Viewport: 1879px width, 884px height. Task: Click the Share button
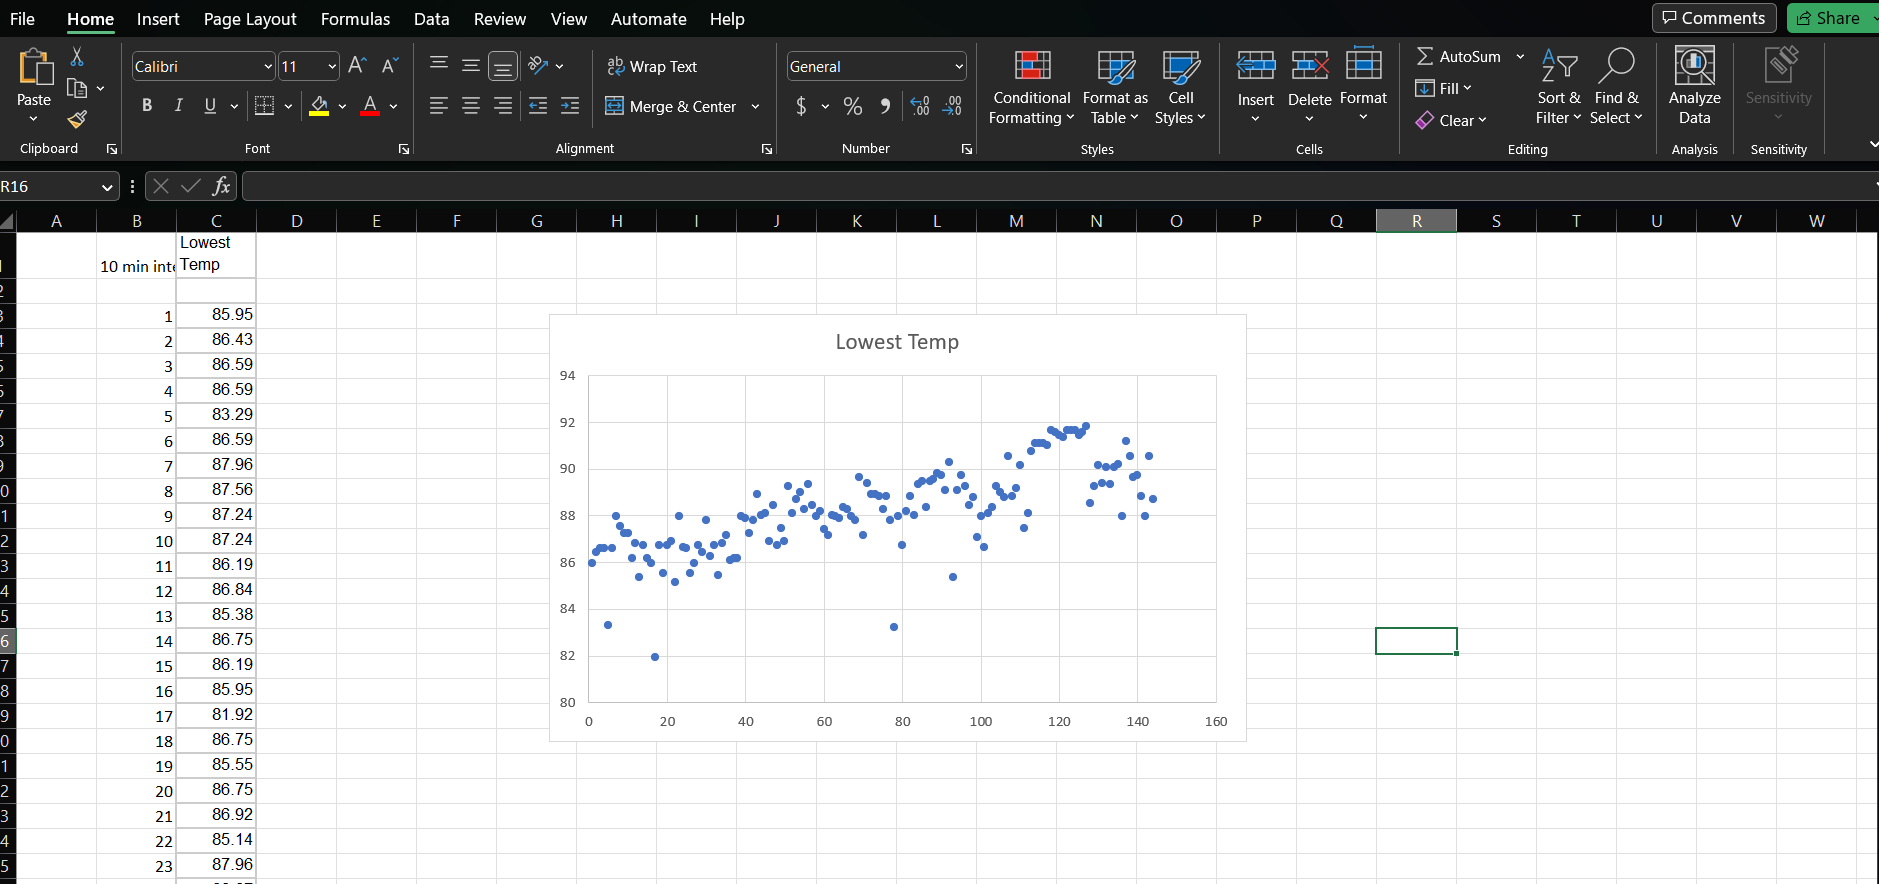click(1830, 18)
